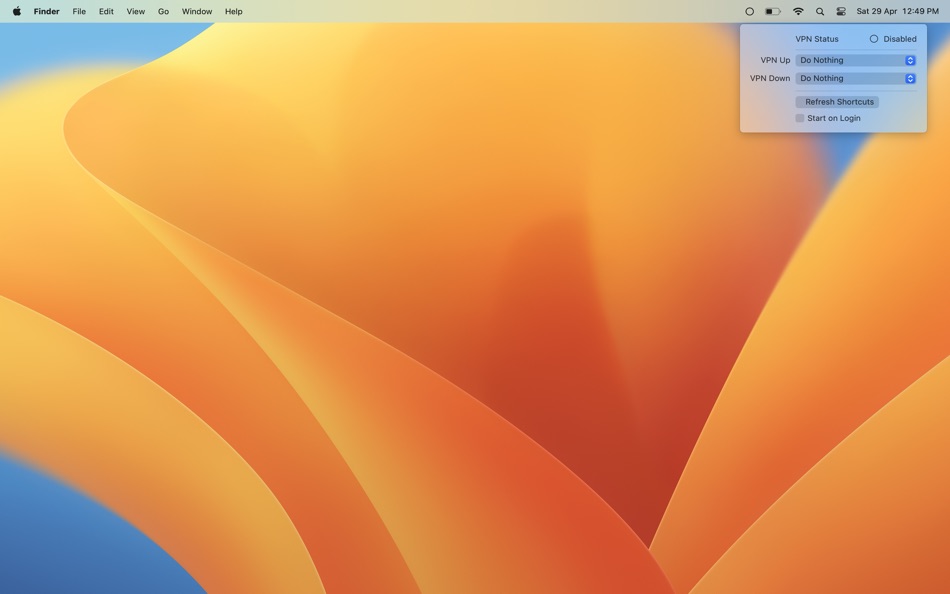Image resolution: width=950 pixels, height=594 pixels.
Task: Open the Finder menu
Action: (47, 11)
